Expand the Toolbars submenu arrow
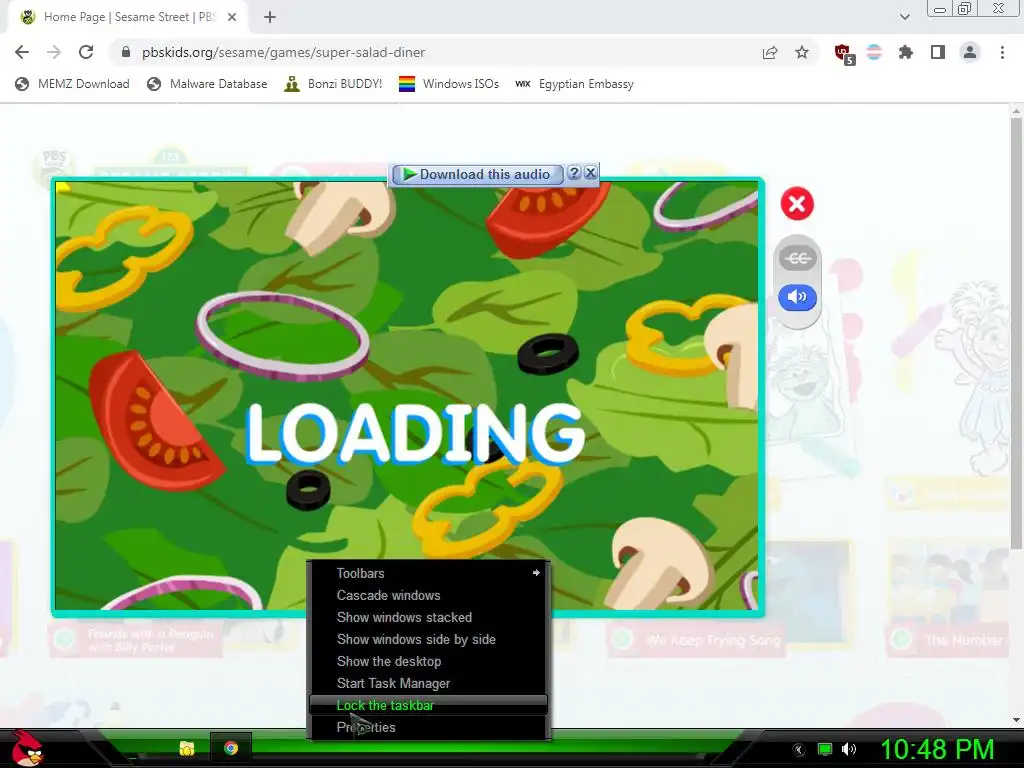This screenshot has width=1024, height=768. click(x=536, y=573)
